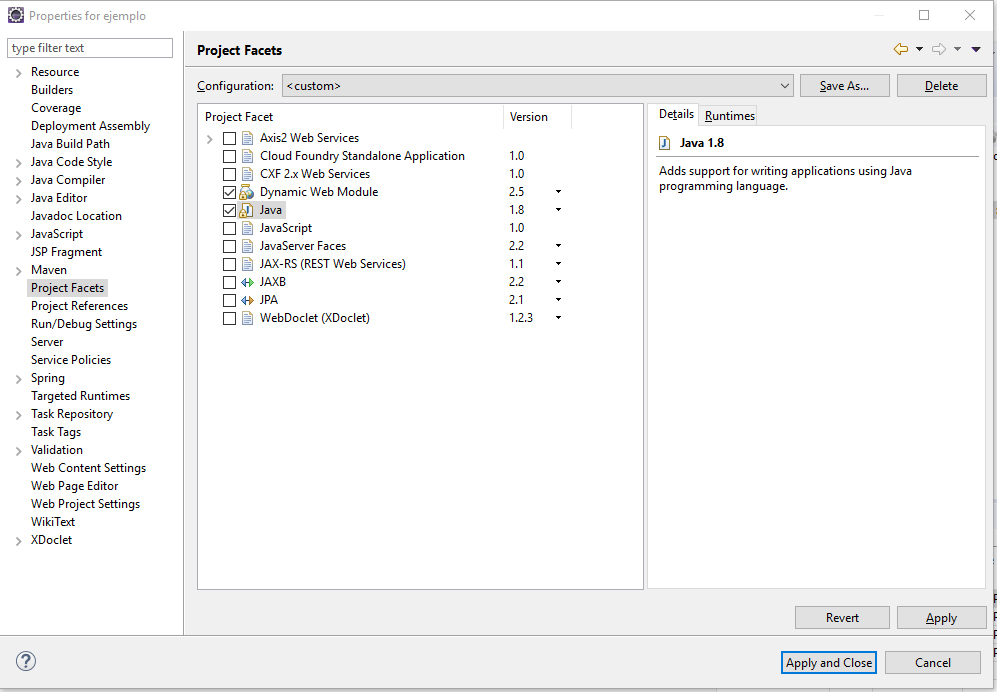Enable the JavaScript facet checkbox
997x692 pixels.
click(x=230, y=228)
